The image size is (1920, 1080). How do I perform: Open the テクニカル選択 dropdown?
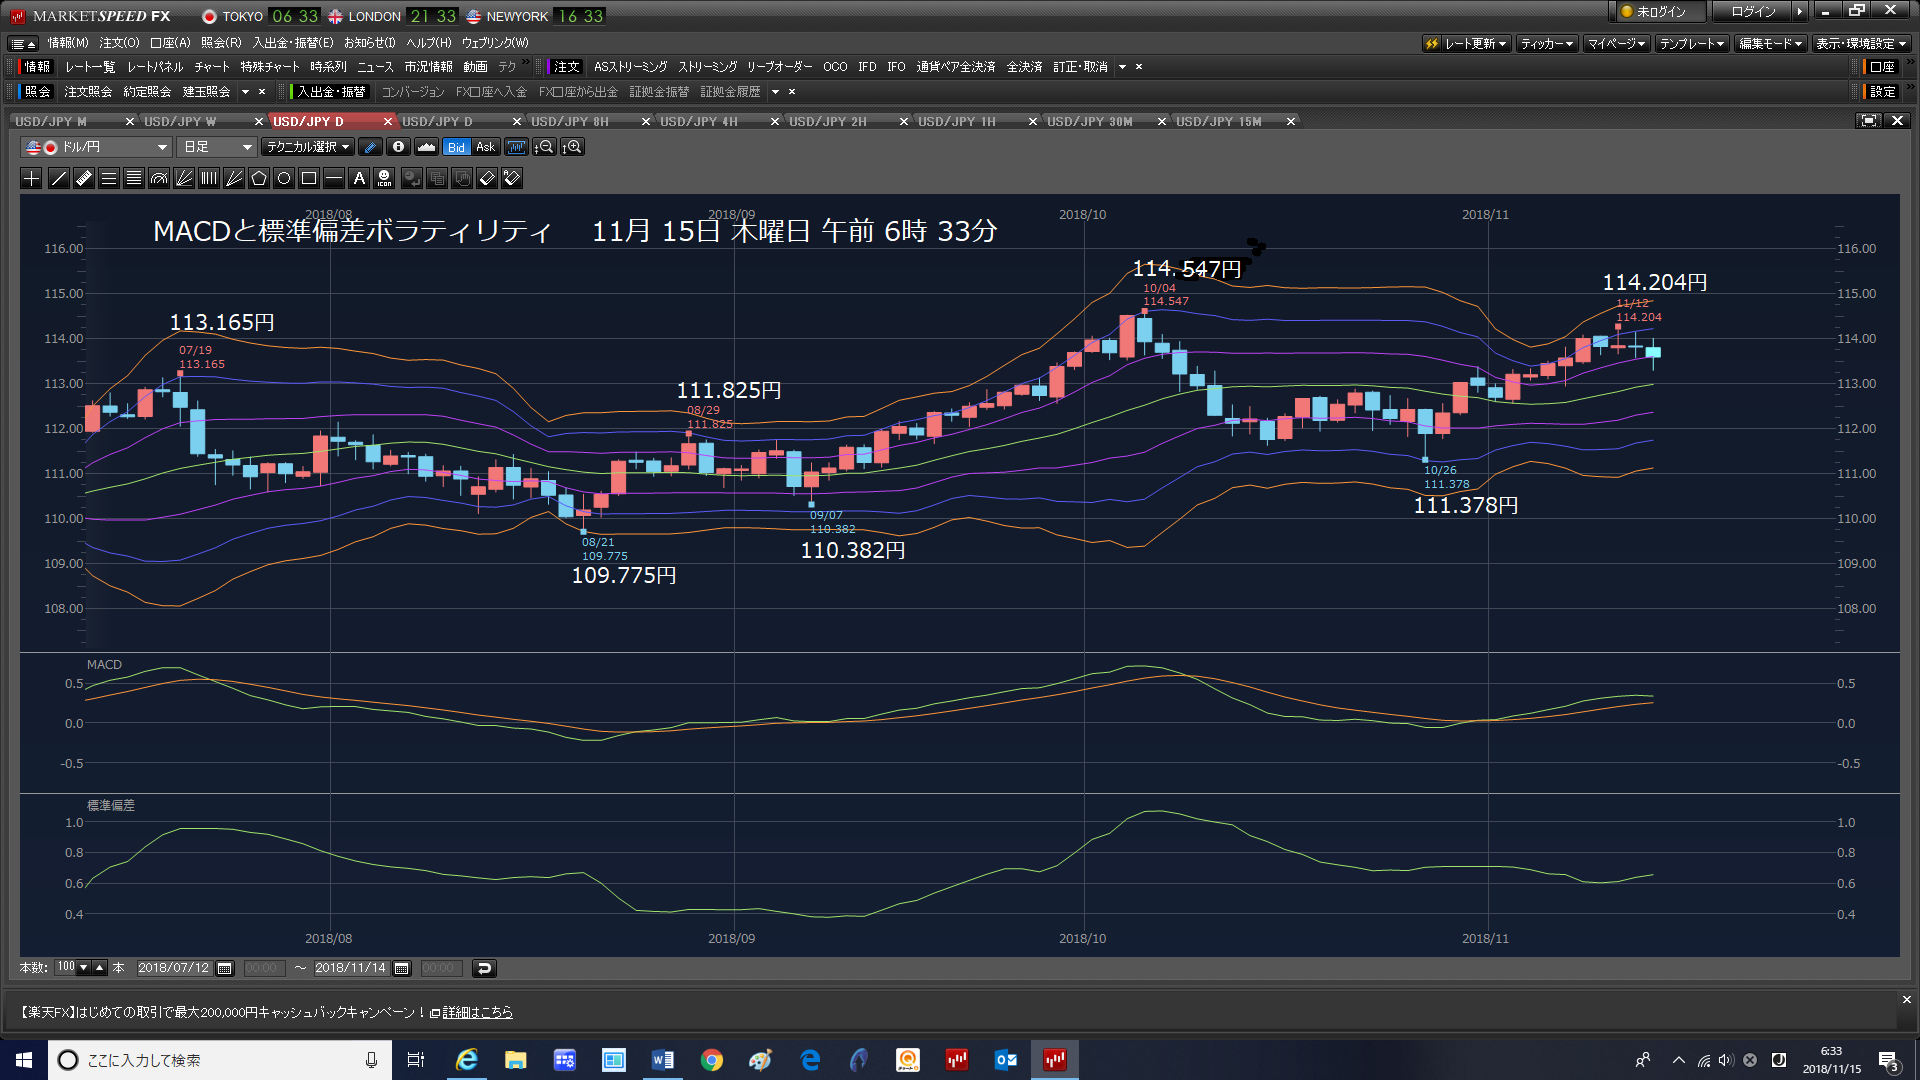pos(308,147)
